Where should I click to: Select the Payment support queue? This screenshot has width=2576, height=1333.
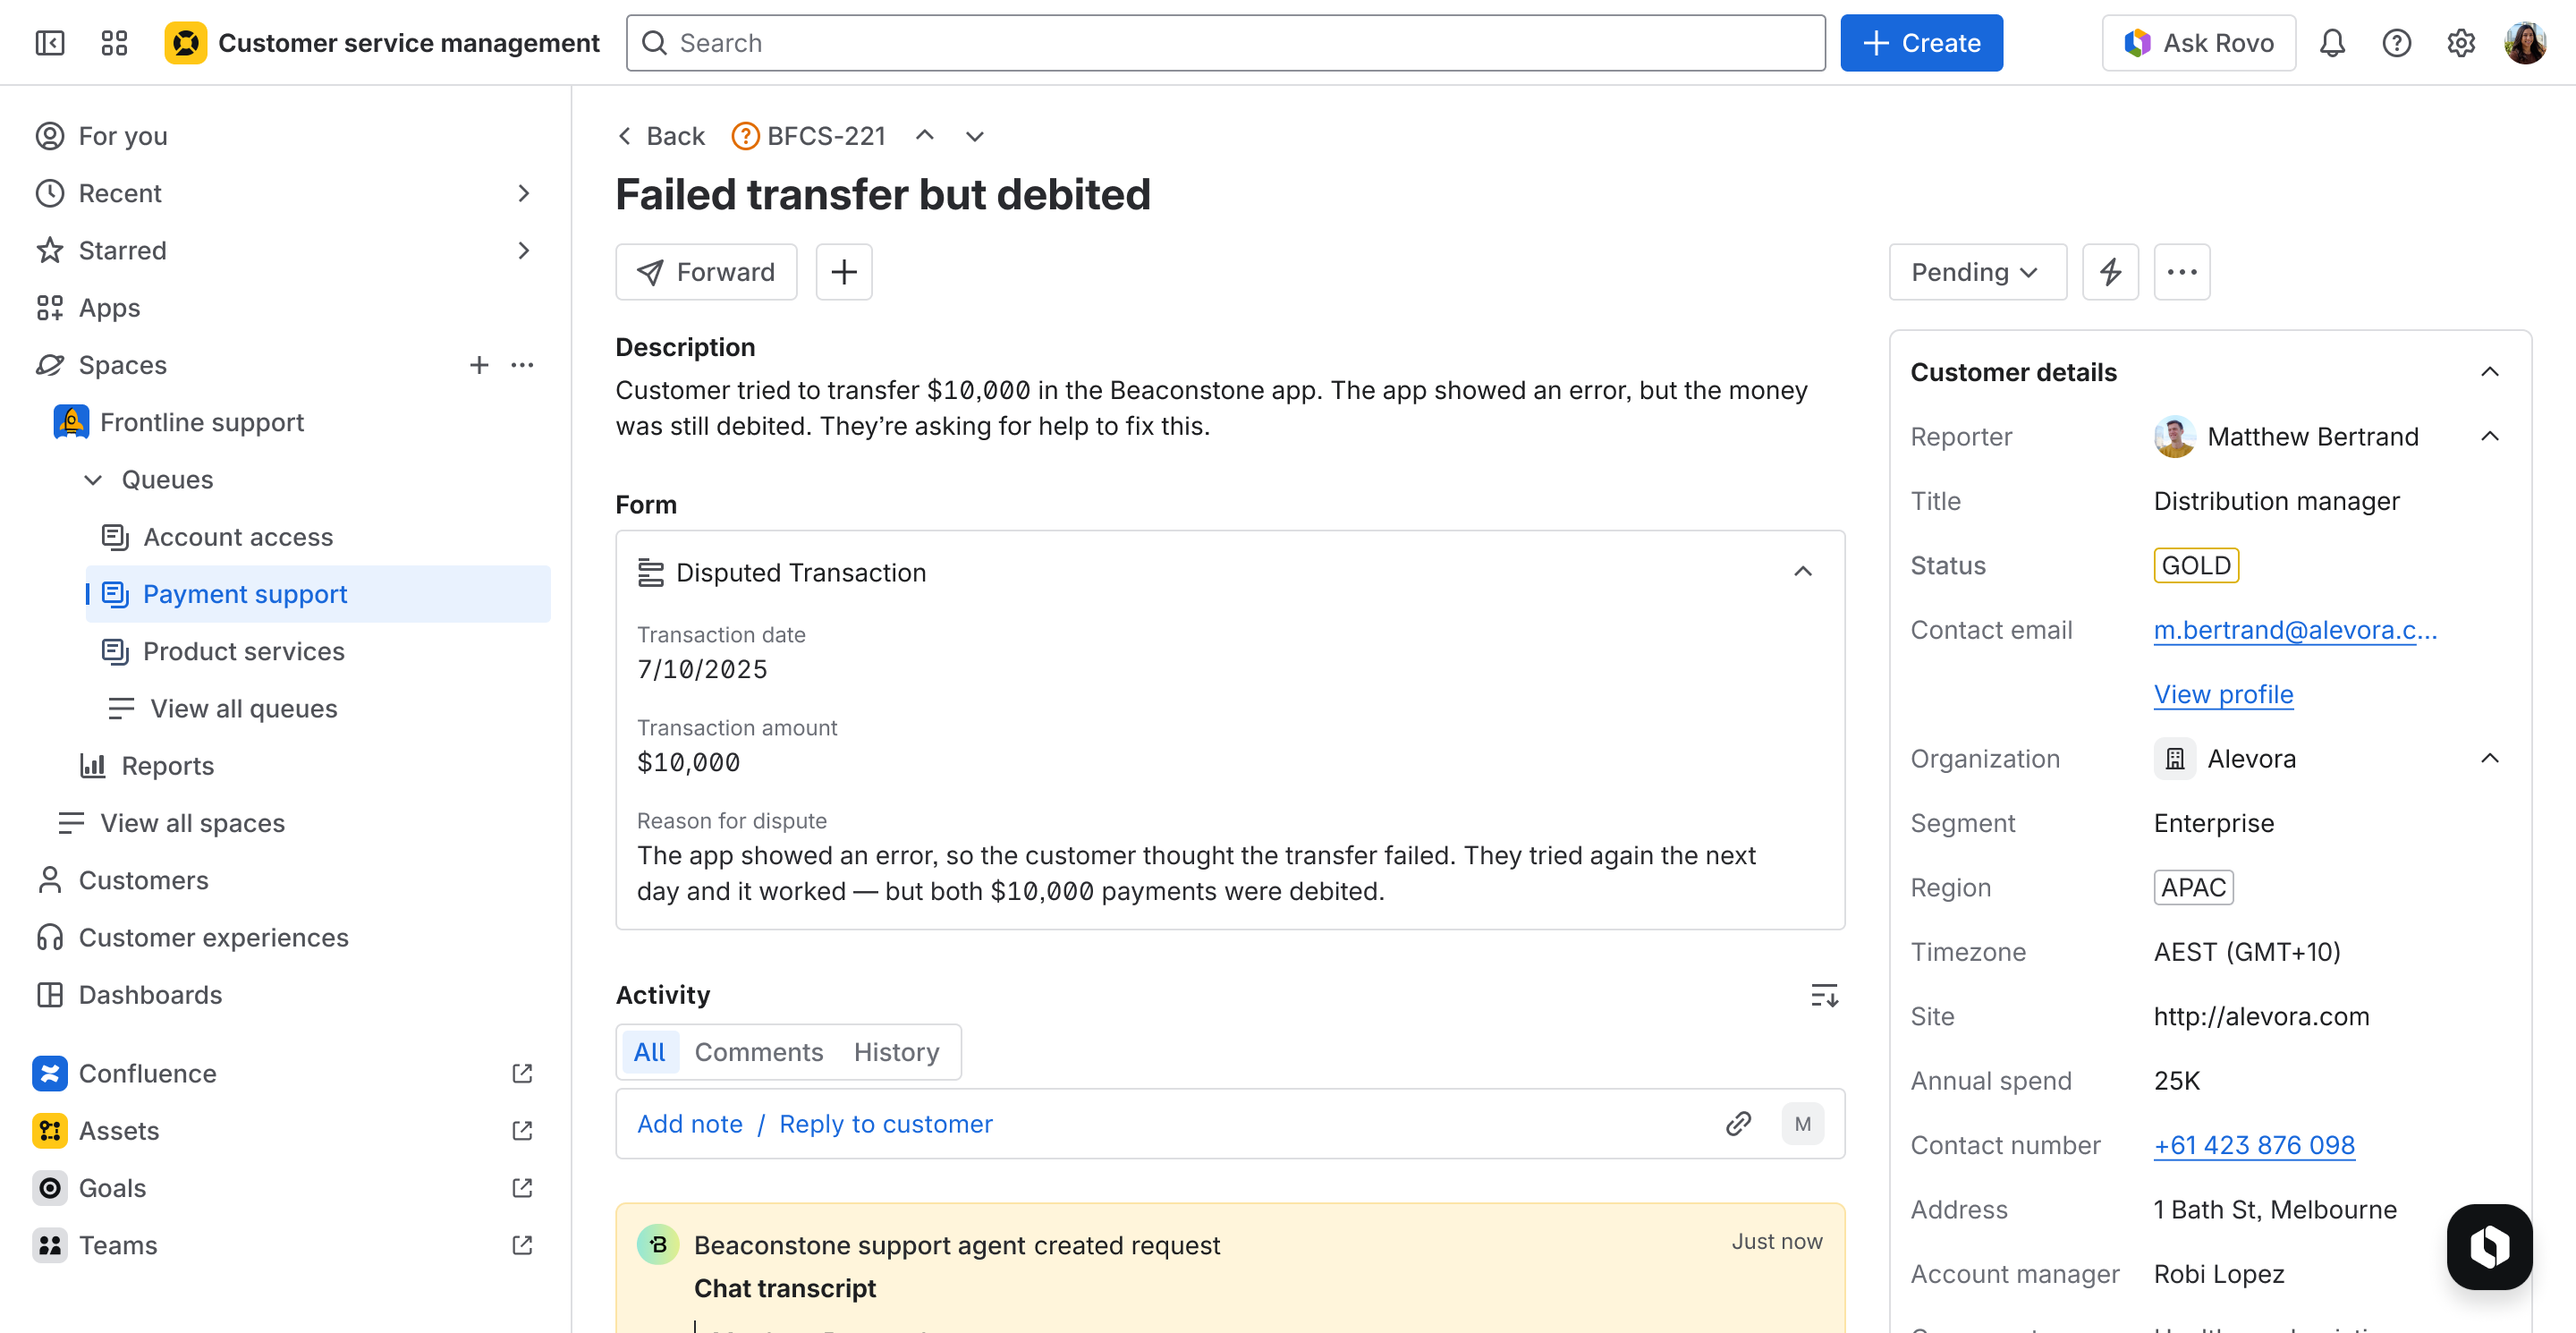(245, 593)
